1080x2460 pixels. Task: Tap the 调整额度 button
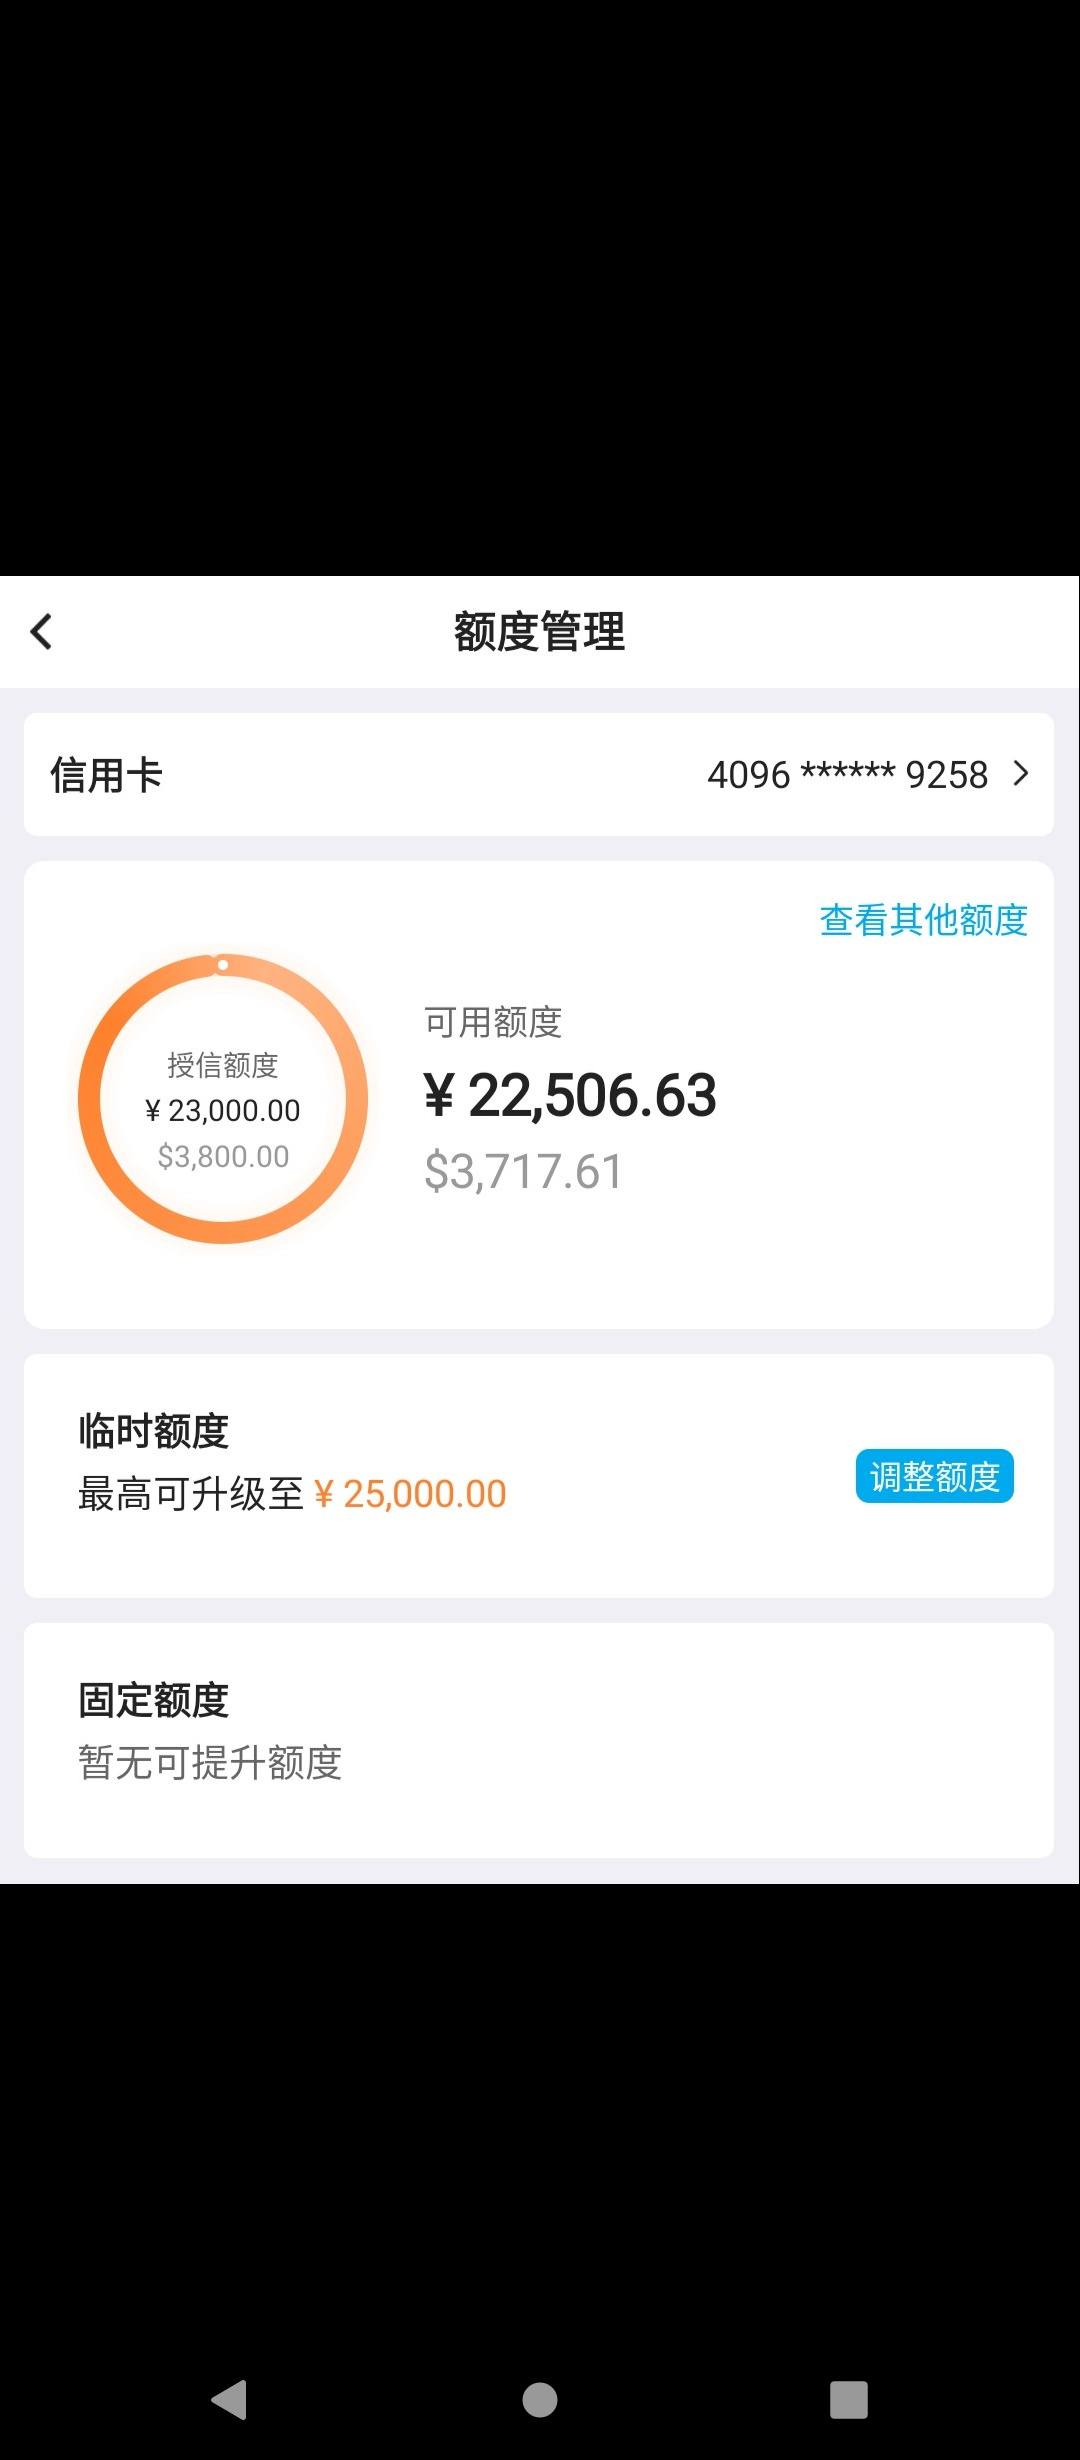pos(934,1476)
